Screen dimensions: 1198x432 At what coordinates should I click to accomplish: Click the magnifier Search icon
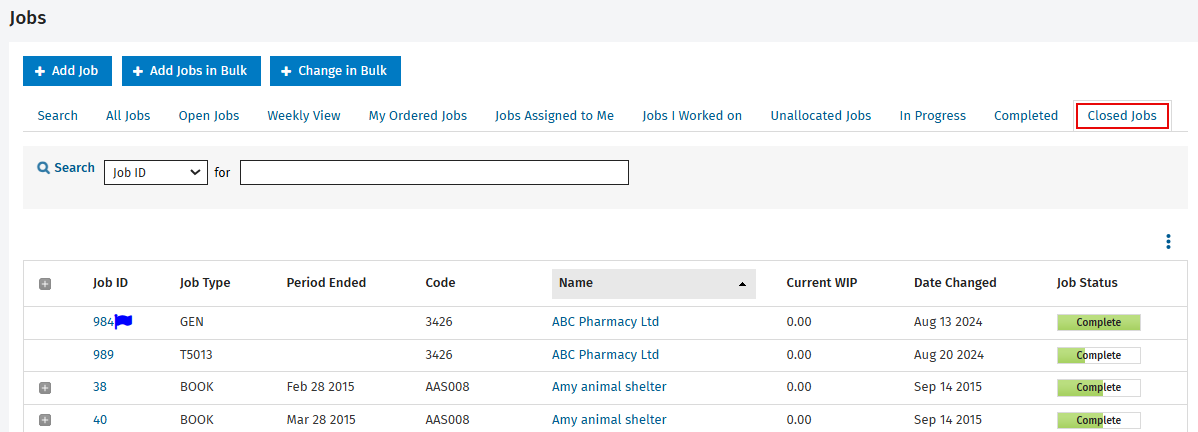point(44,168)
